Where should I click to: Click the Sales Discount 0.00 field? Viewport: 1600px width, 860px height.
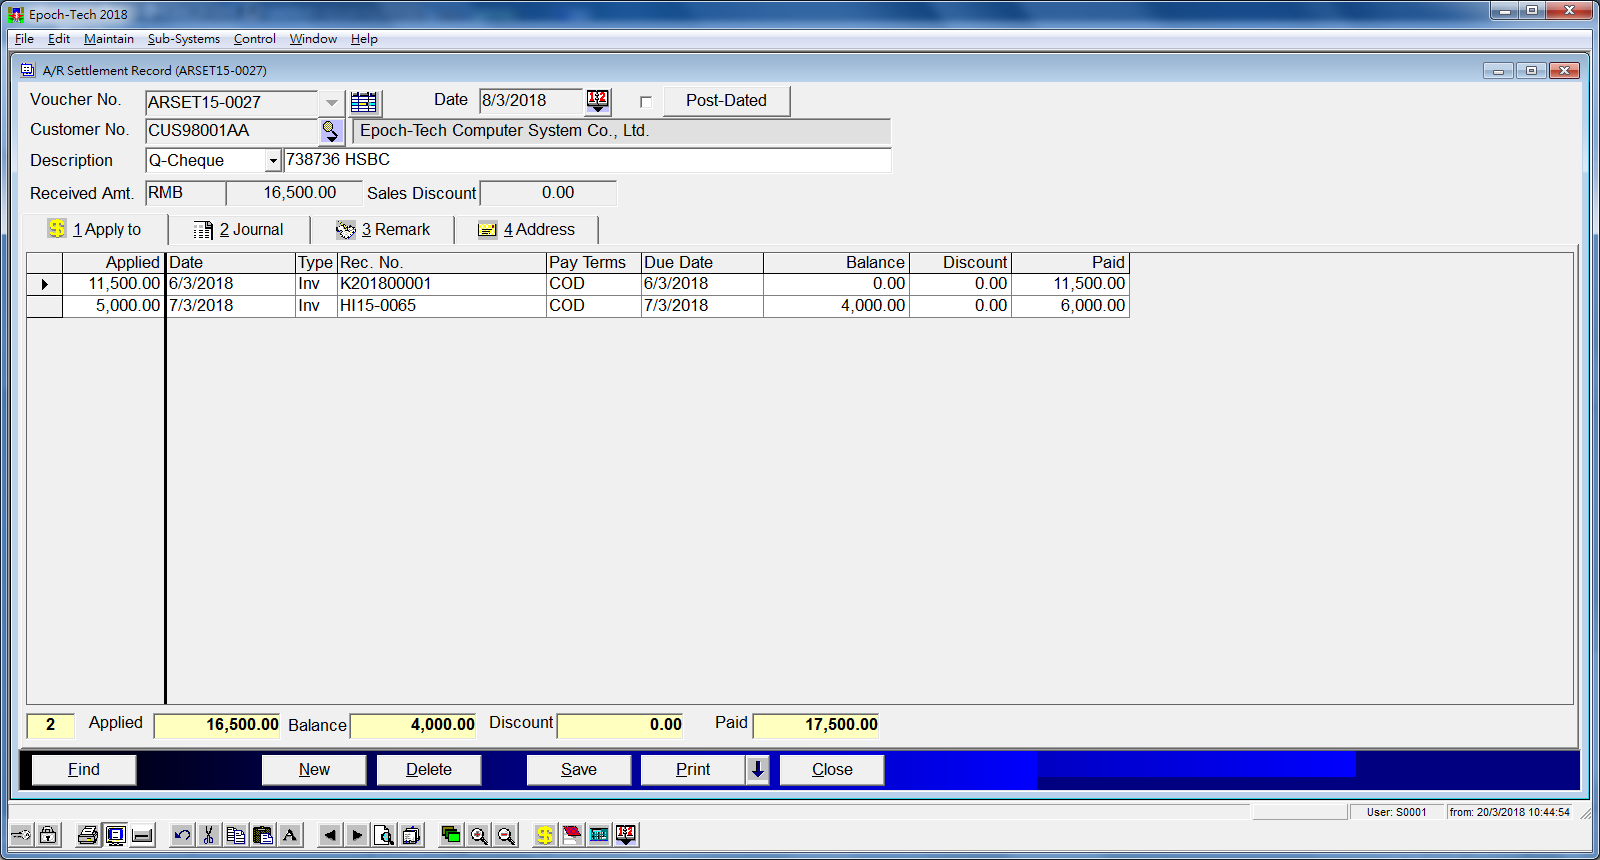click(x=549, y=193)
